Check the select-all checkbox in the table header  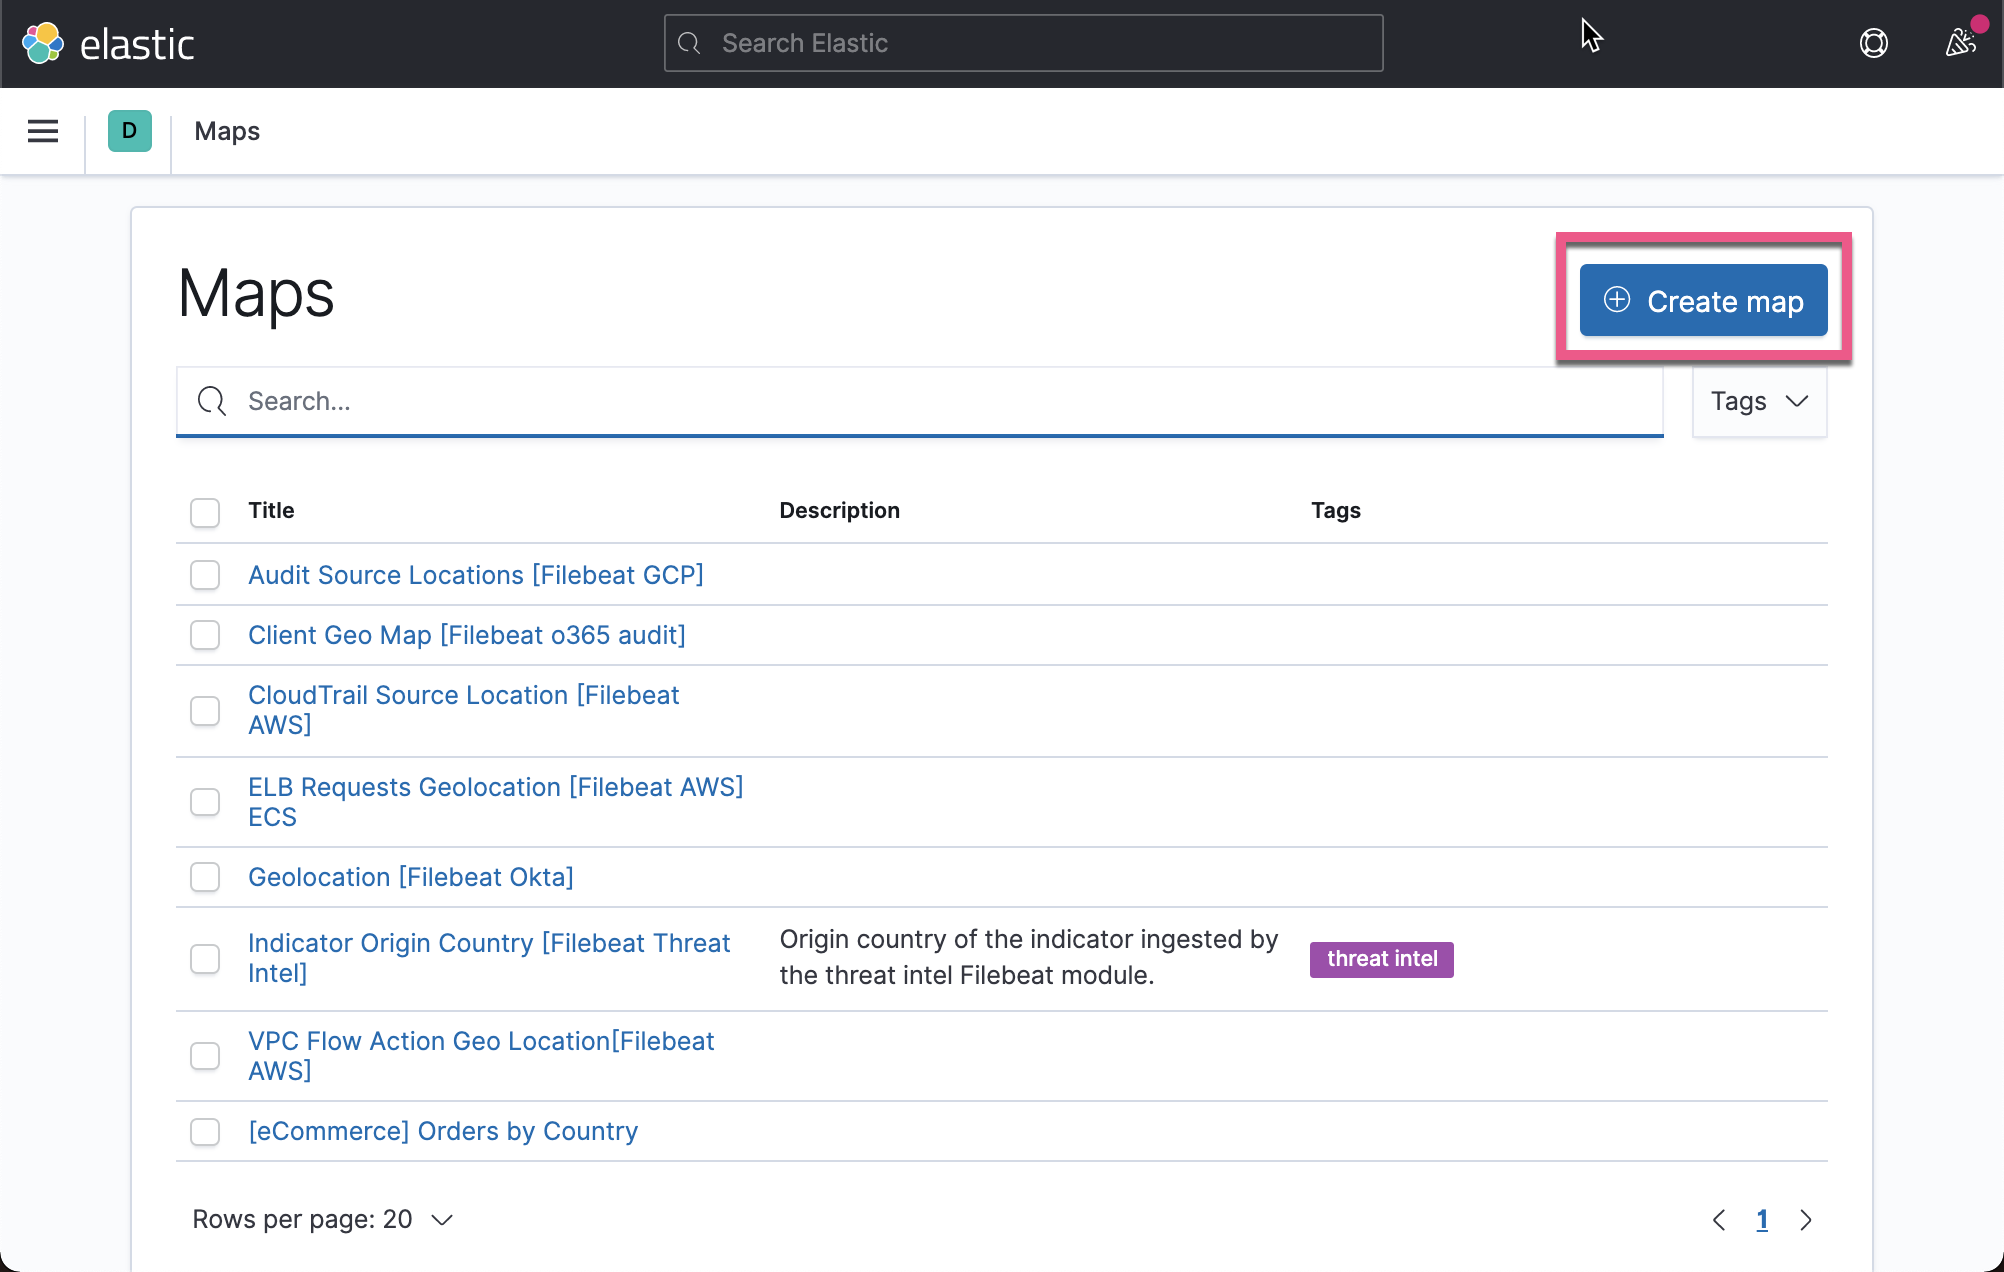[205, 512]
